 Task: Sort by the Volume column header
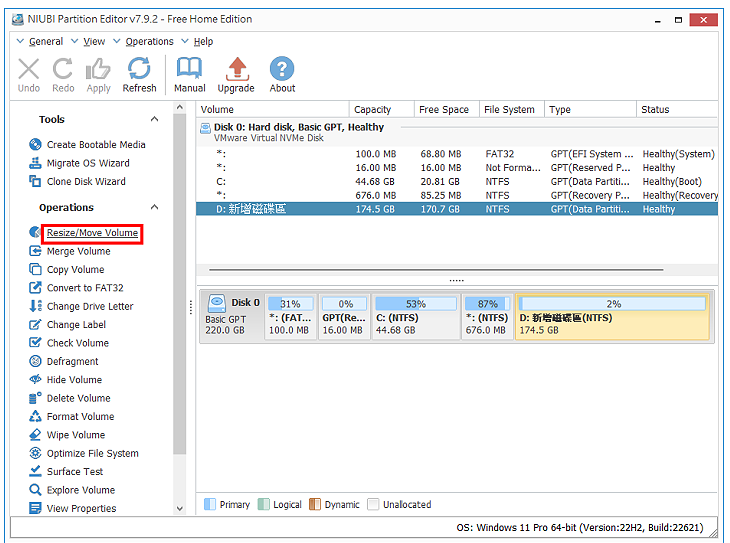273,109
